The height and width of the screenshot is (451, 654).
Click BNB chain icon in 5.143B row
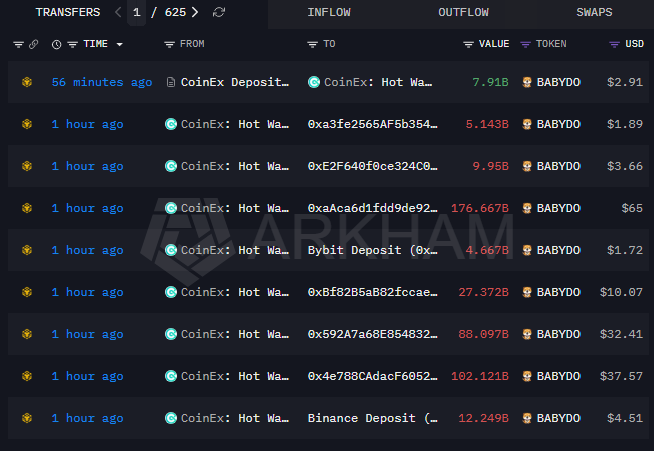pyautogui.click(x=27, y=124)
